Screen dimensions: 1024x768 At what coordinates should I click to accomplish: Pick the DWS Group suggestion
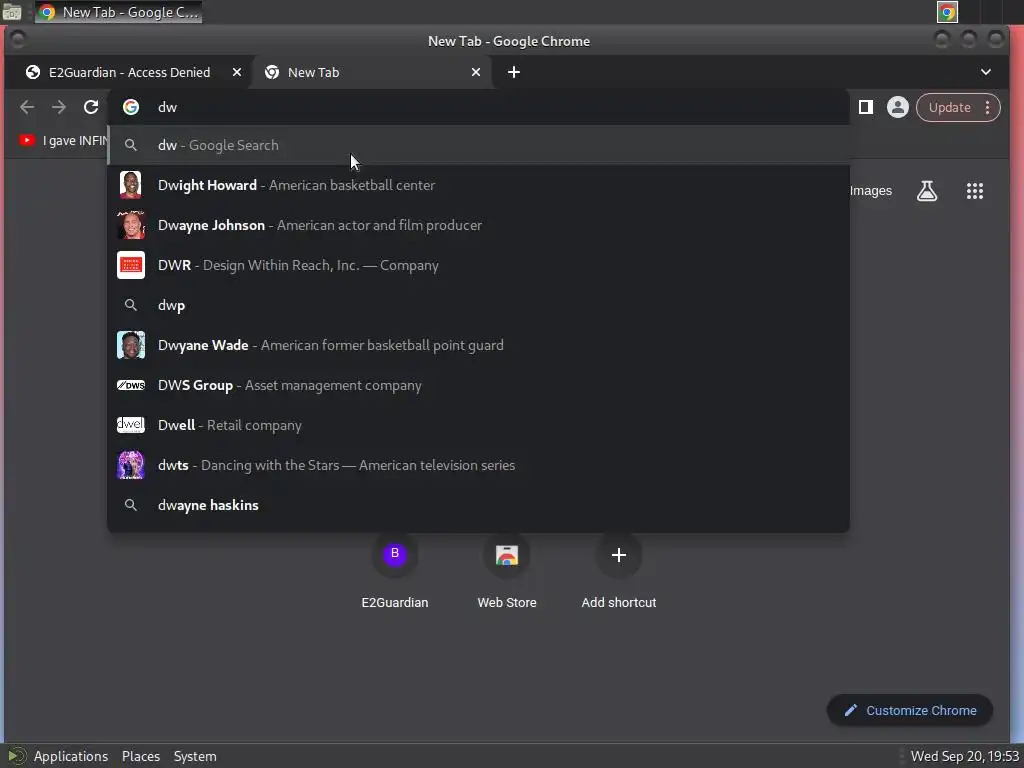pyautogui.click(x=478, y=385)
